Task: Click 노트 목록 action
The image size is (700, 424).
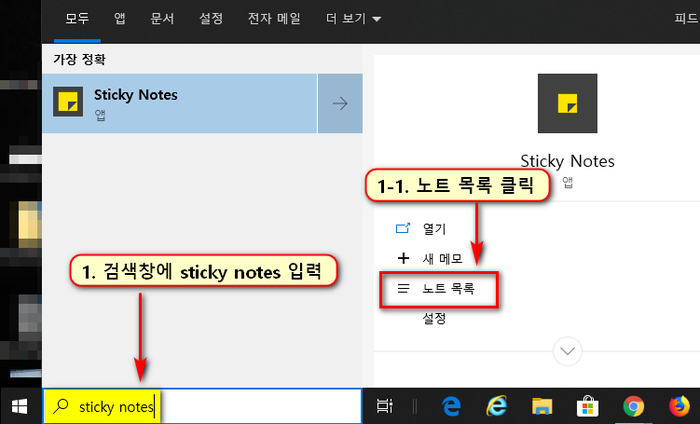Action: pyautogui.click(x=448, y=289)
